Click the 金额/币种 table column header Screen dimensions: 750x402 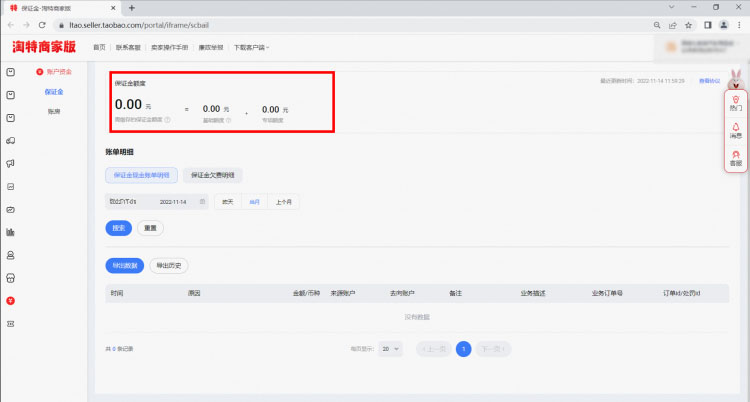click(306, 293)
